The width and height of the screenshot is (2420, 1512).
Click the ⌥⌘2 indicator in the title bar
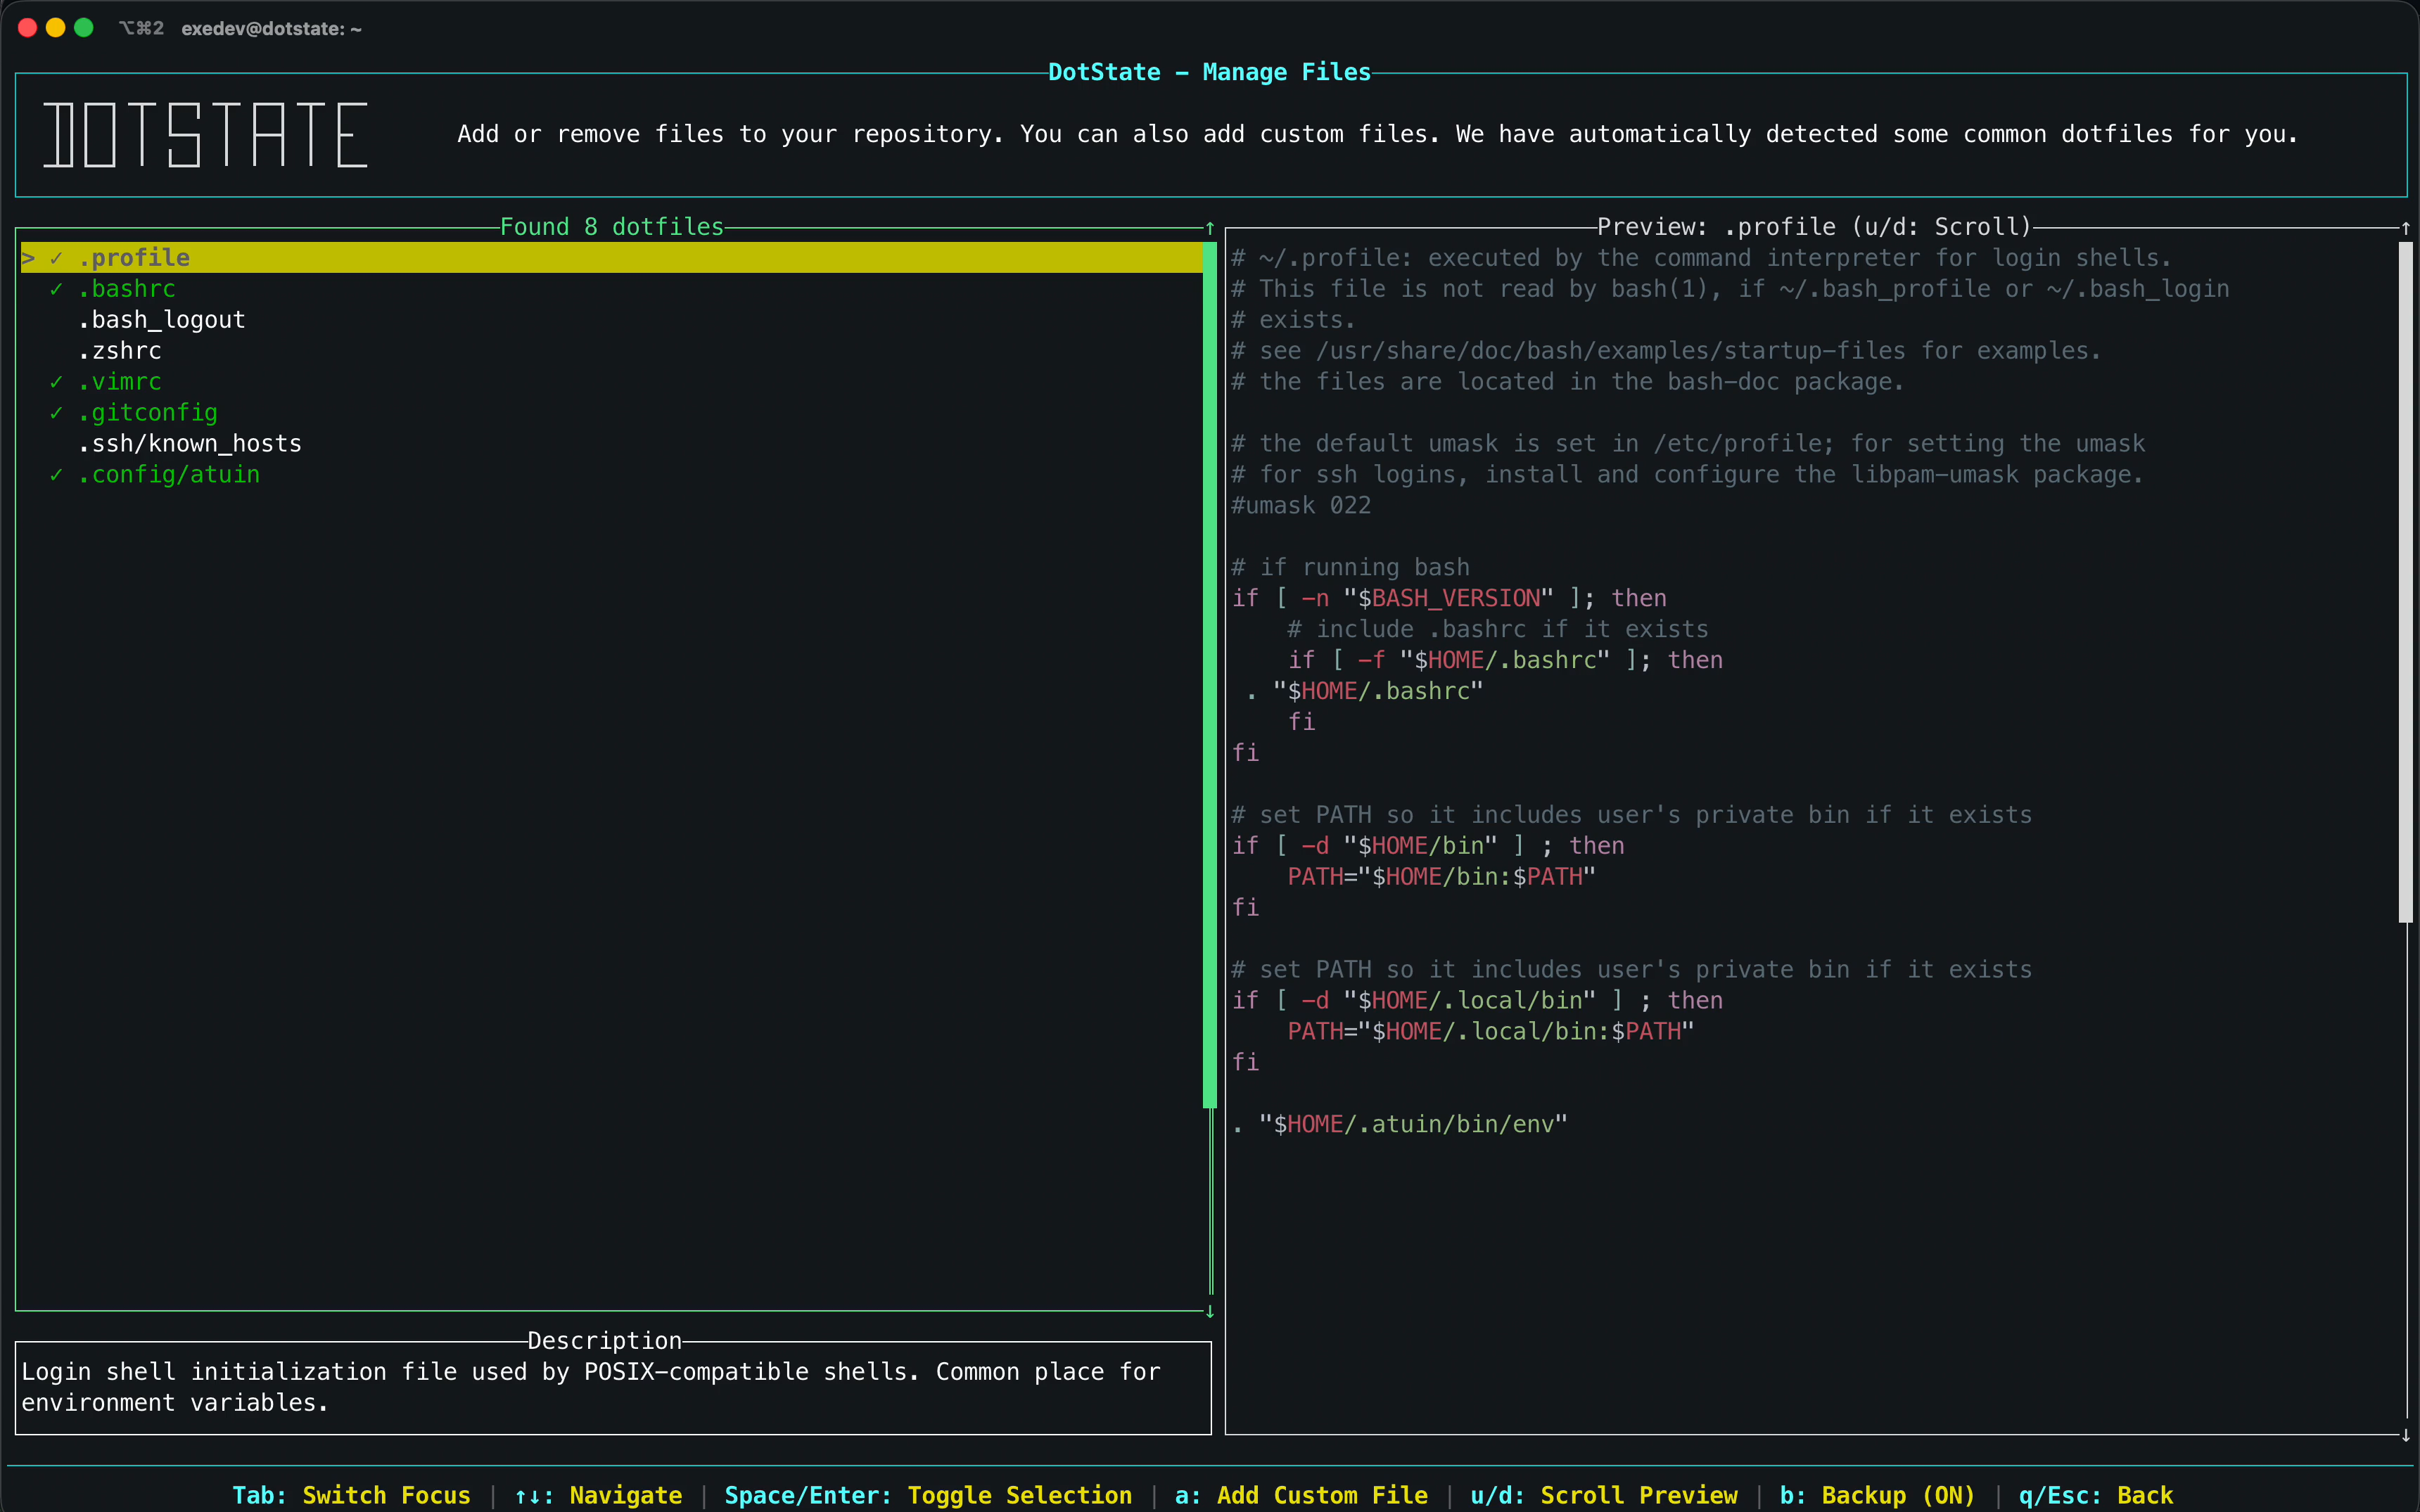[141, 28]
